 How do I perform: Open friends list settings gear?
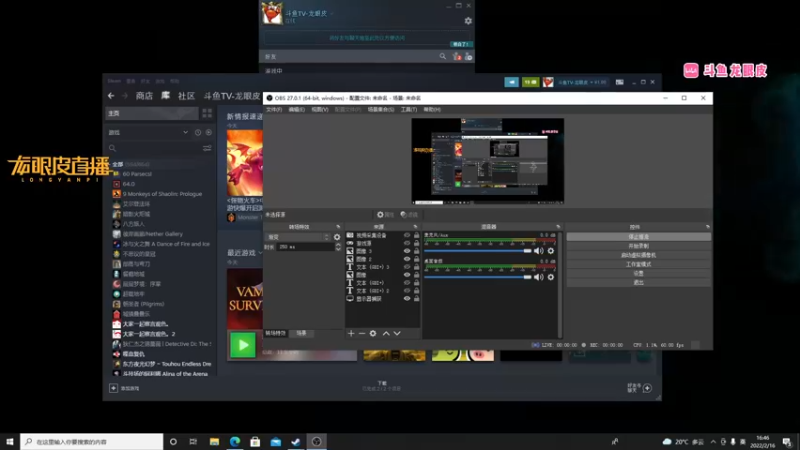pyautogui.click(x=468, y=21)
